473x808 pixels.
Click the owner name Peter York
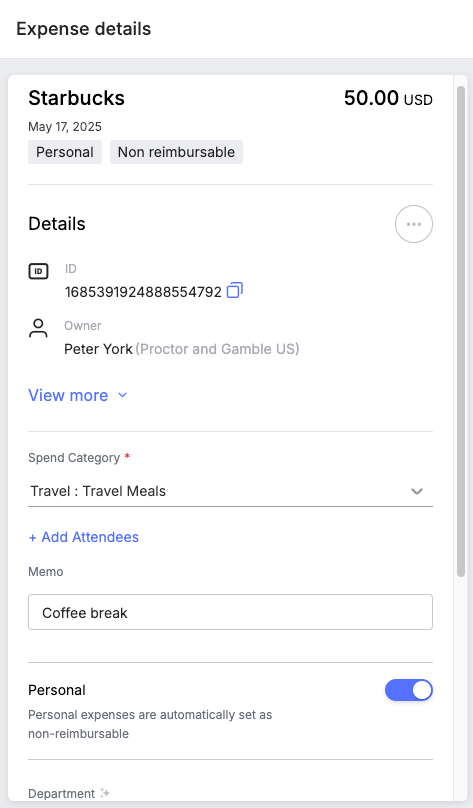click(x=98, y=349)
